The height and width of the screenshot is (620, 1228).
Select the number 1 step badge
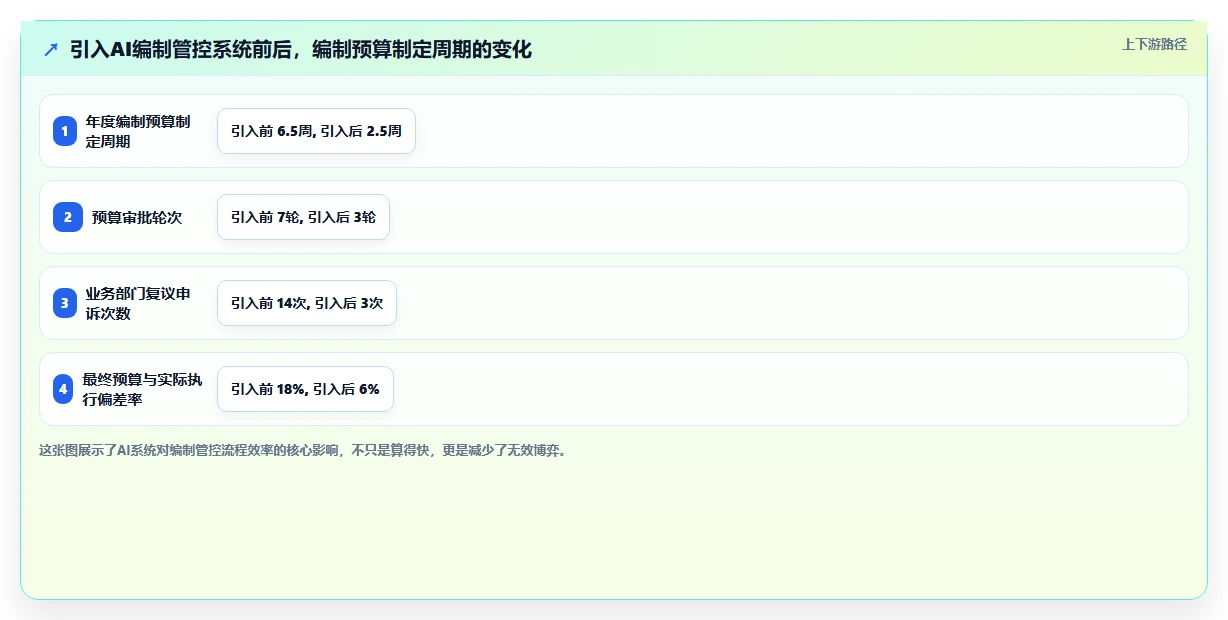[65, 131]
